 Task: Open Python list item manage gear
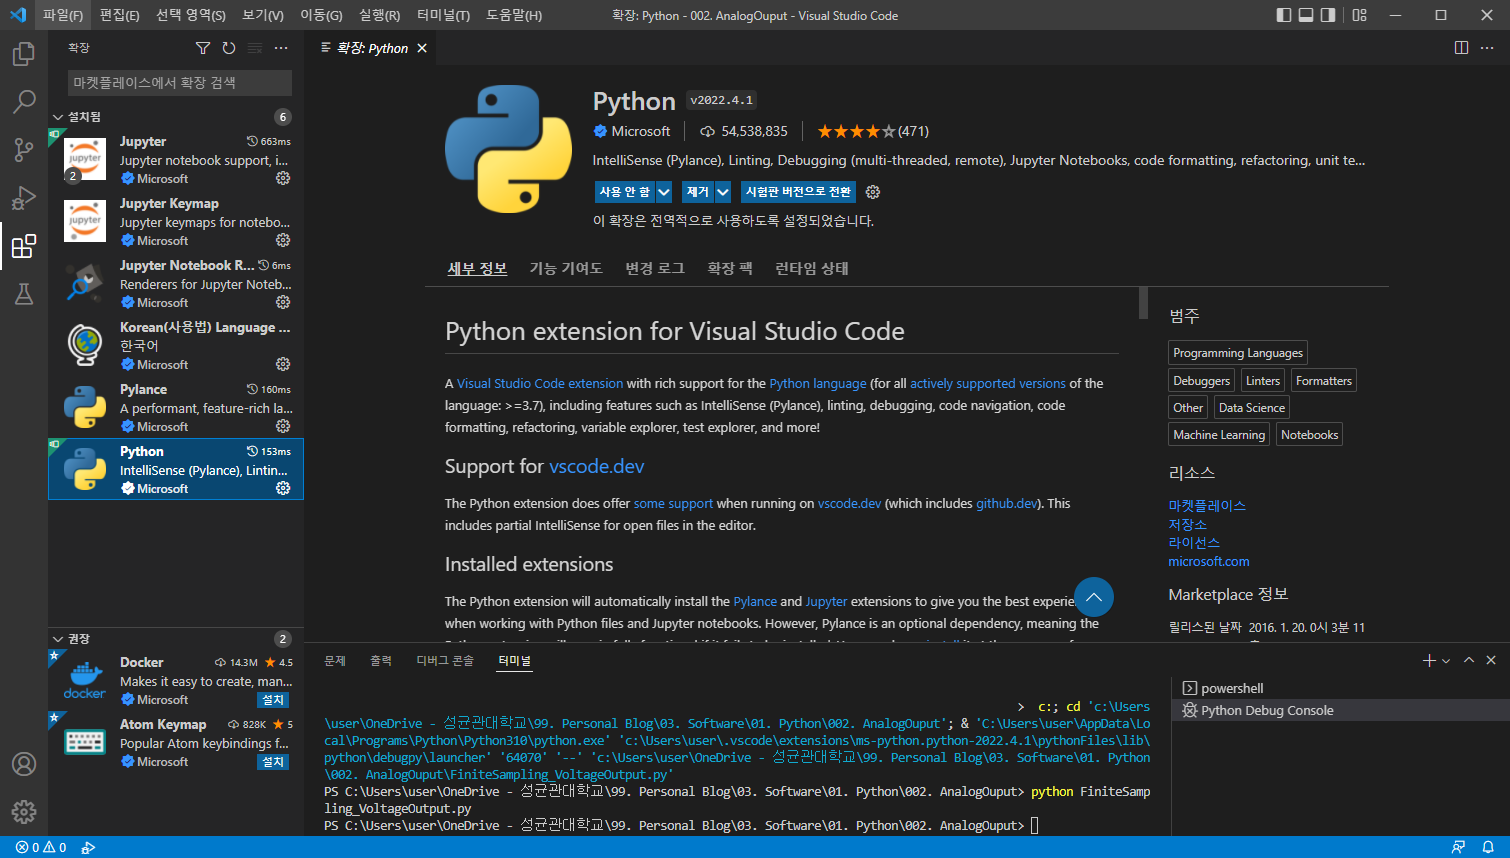283,488
